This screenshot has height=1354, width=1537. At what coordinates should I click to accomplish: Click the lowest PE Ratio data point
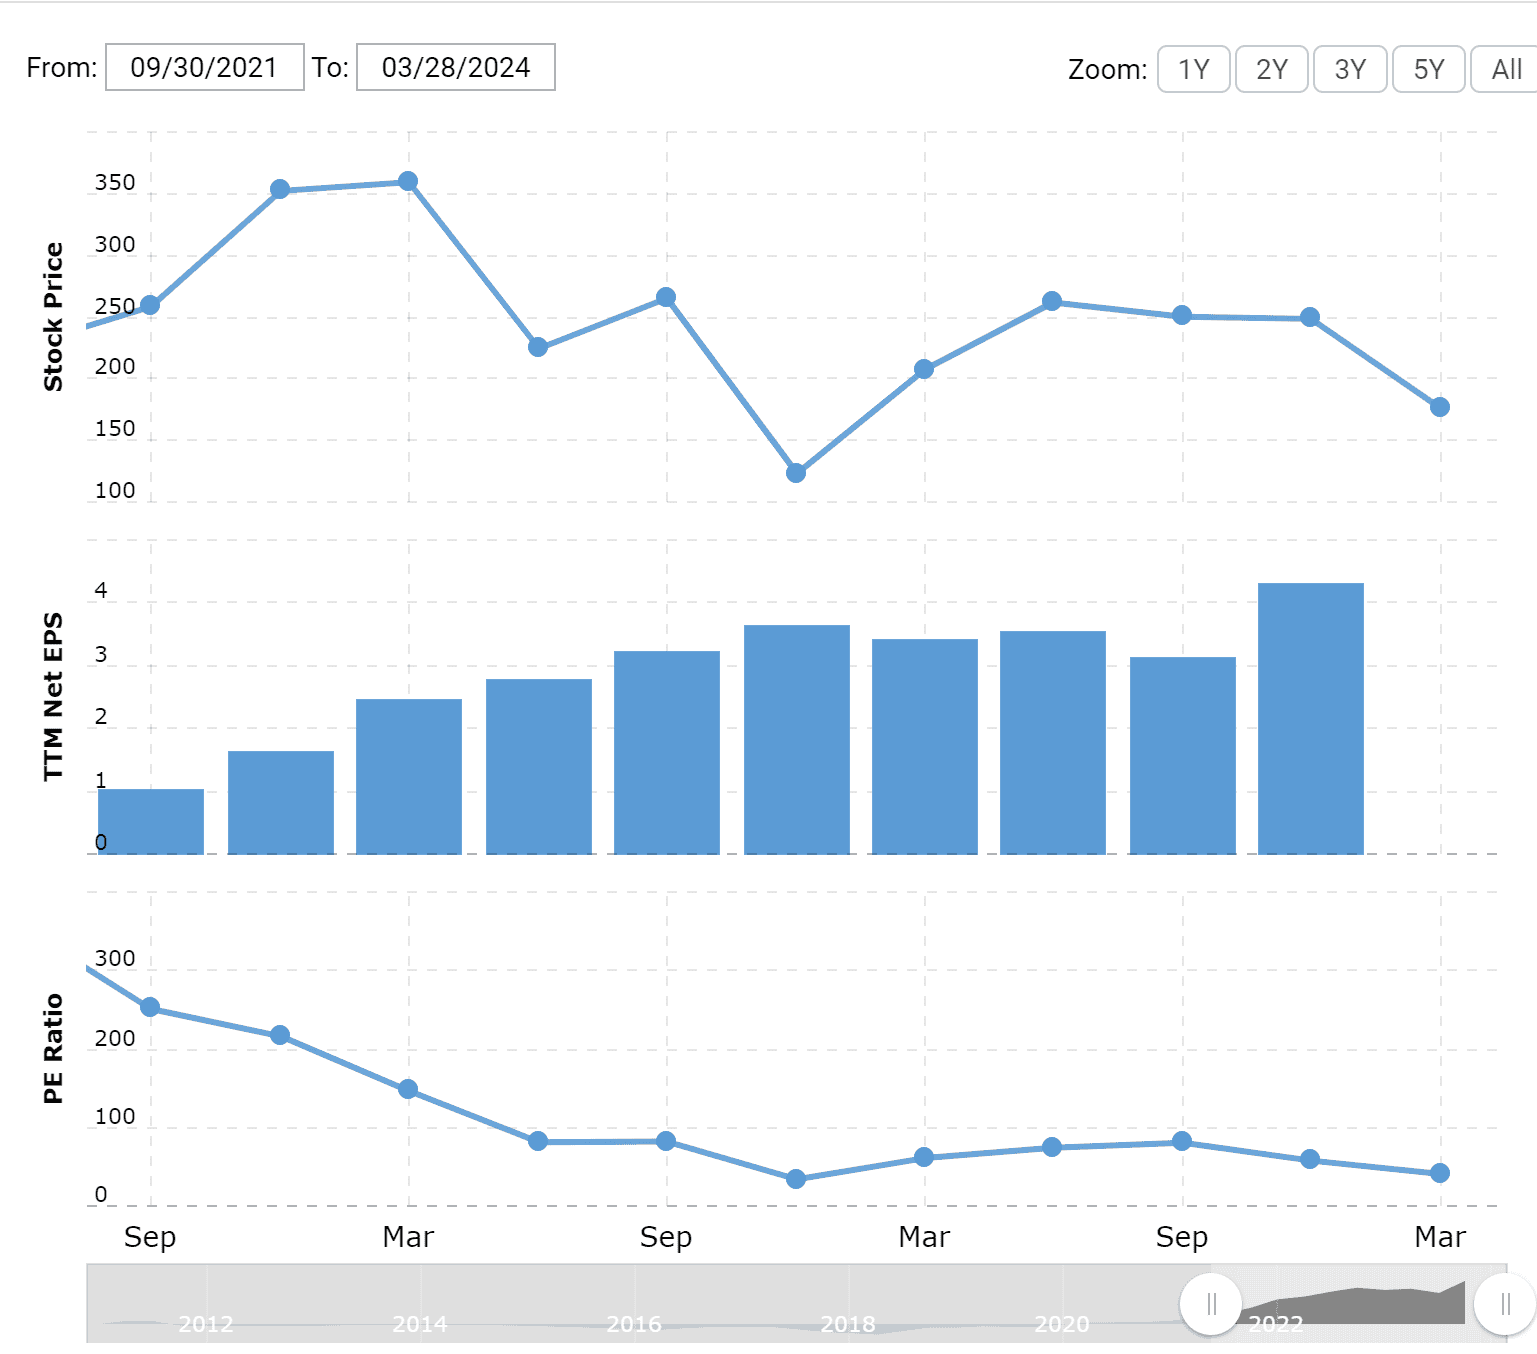[796, 1179]
